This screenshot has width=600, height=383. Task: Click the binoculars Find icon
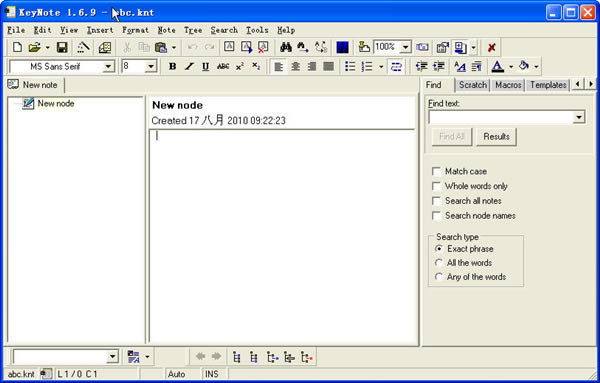point(286,47)
